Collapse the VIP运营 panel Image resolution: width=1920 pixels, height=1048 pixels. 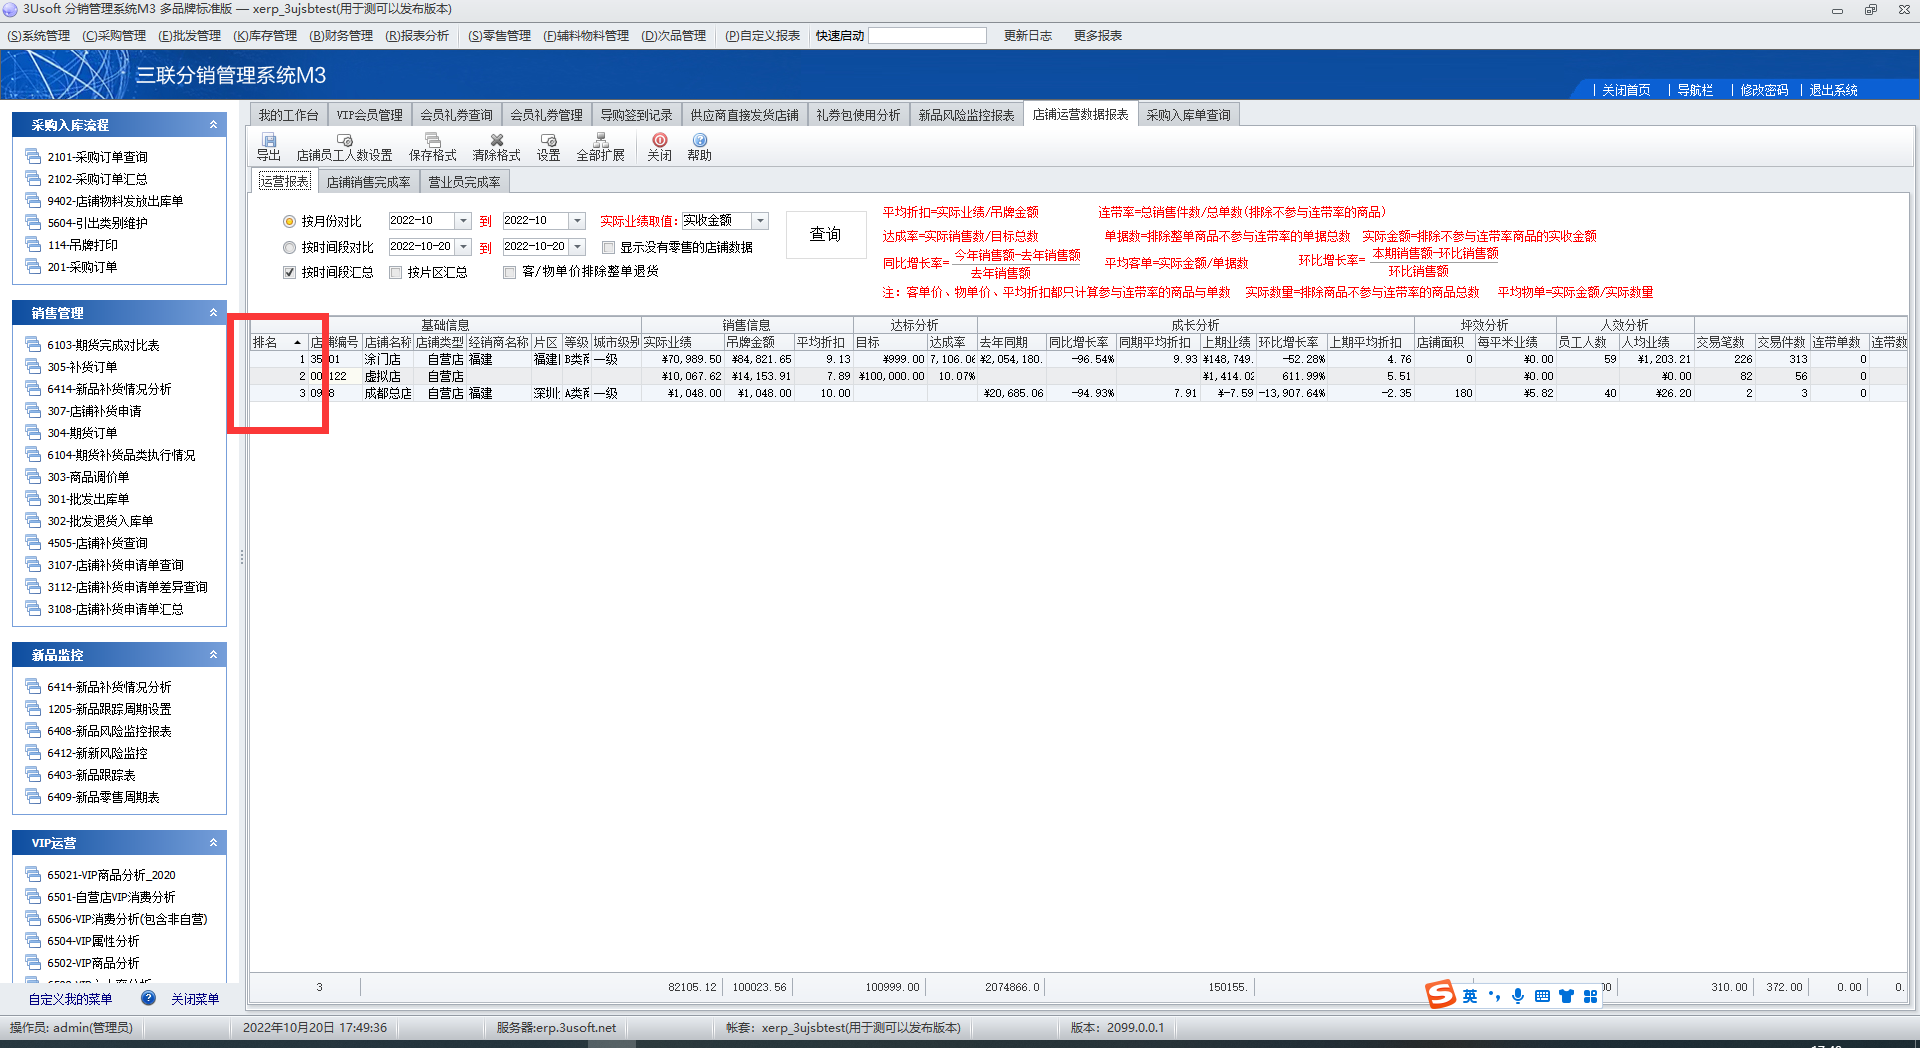point(213,843)
